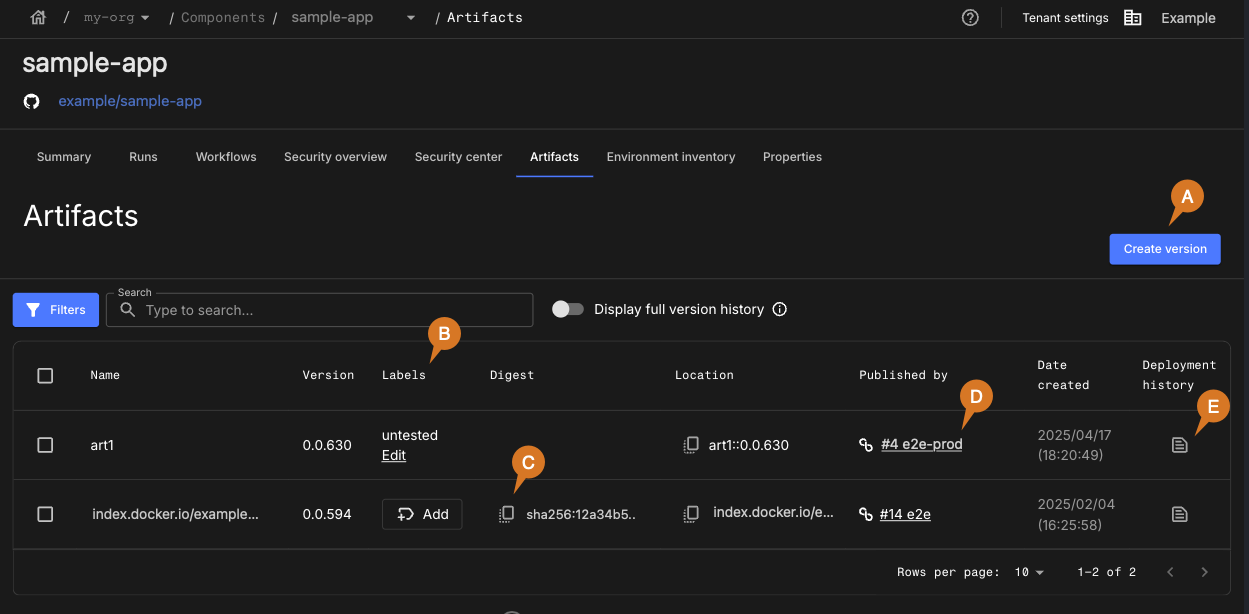Check the index.docker.io row checkbox
Screen dimensions: 1249x614
45,514
